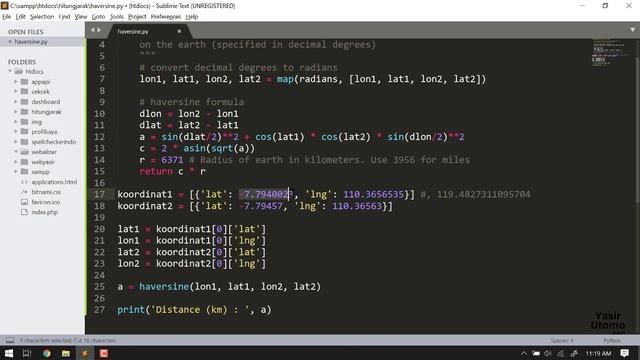Collapse the webalizer folder arrow
Screen dimensions: 640x360
(x=16, y=151)
